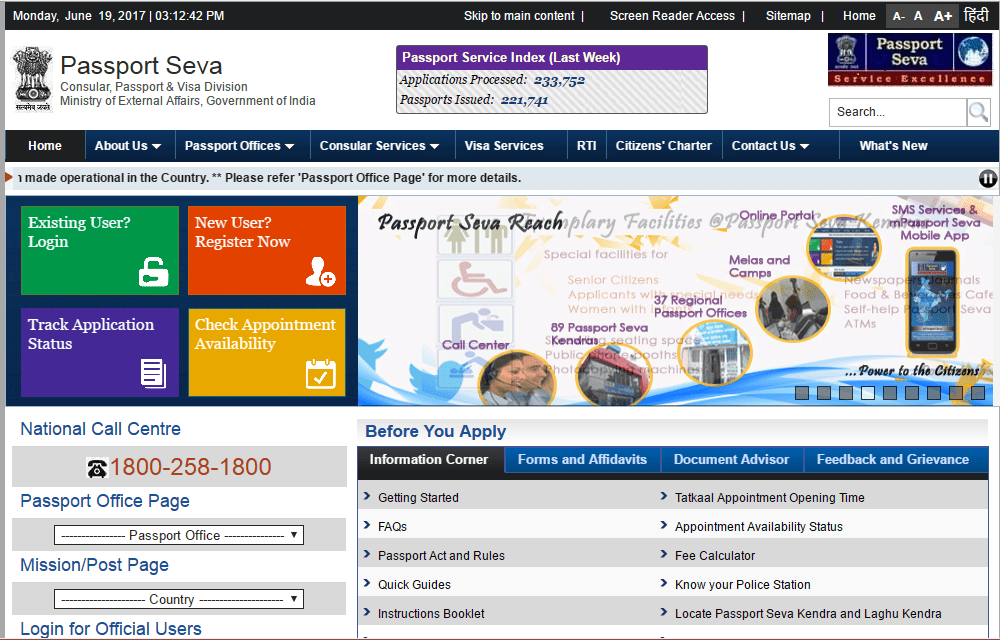This screenshot has height=640, width=1000.
Task: Switch to the Forms and Affidavits tab
Action: [582, 459]
